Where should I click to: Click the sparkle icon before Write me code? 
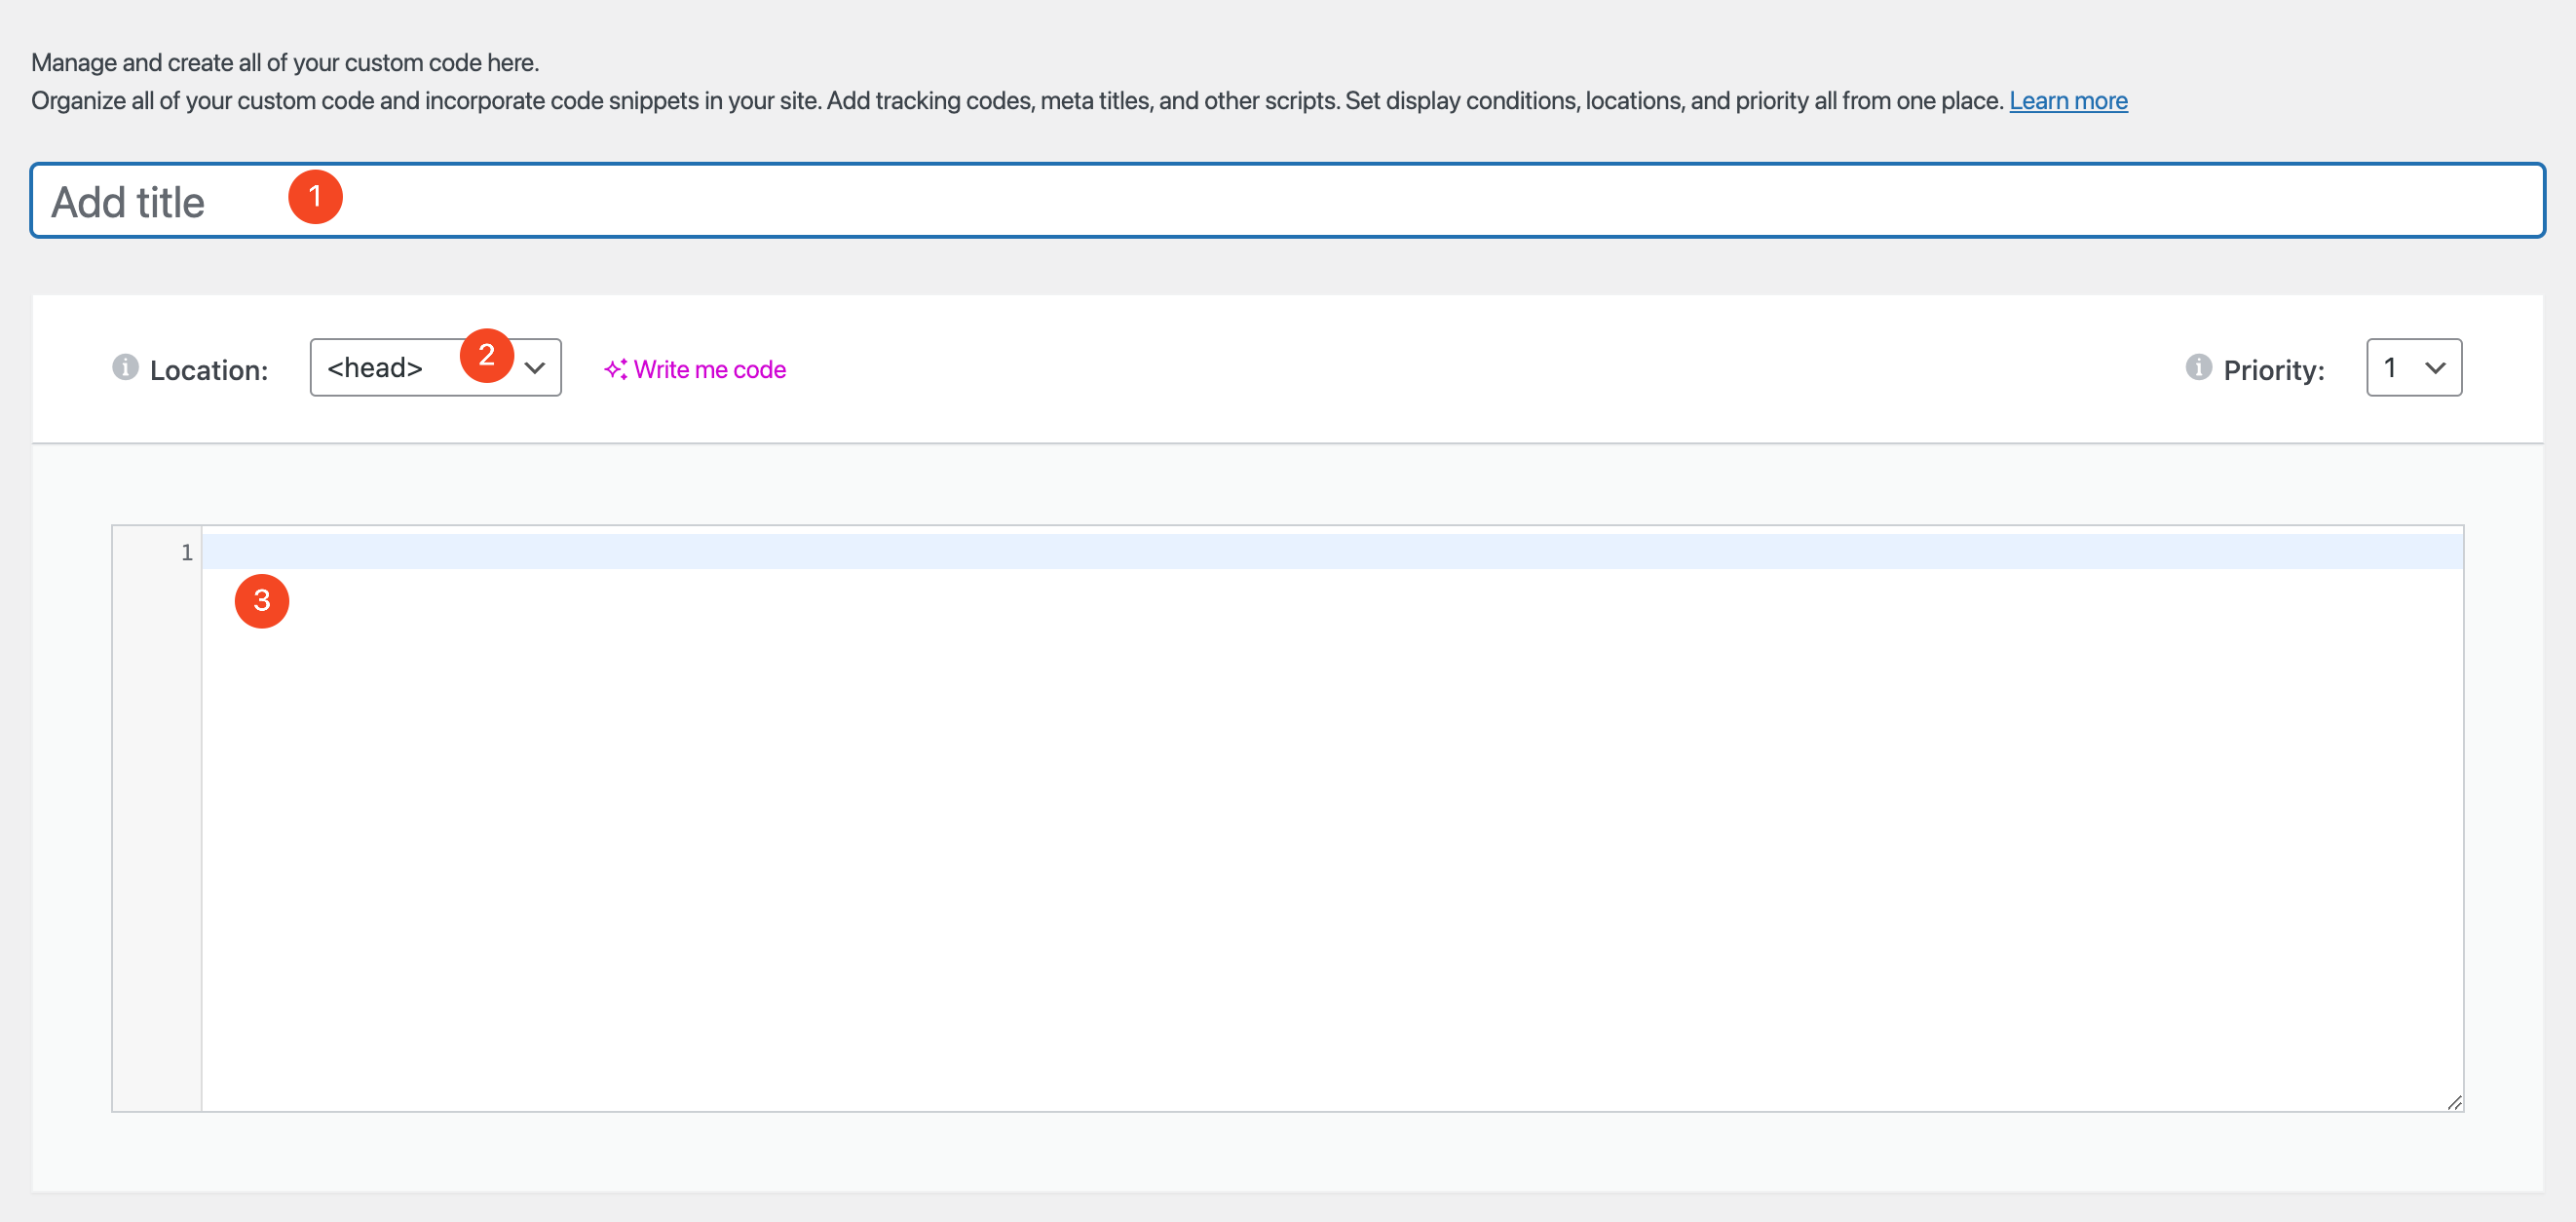tap(616, 369)
